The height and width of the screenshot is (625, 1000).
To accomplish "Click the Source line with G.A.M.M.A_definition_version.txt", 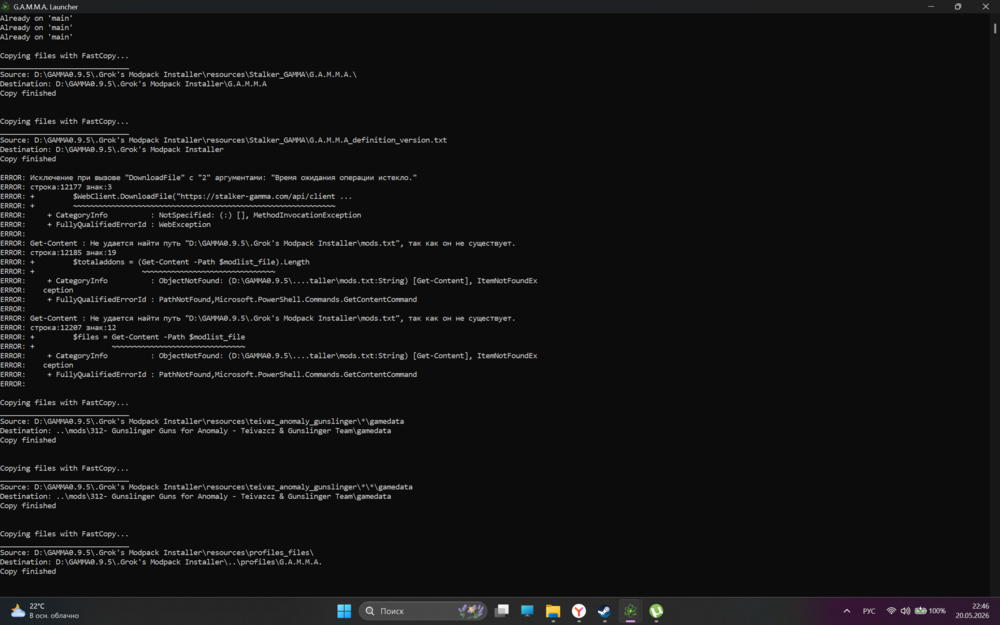I will (223, 140).
